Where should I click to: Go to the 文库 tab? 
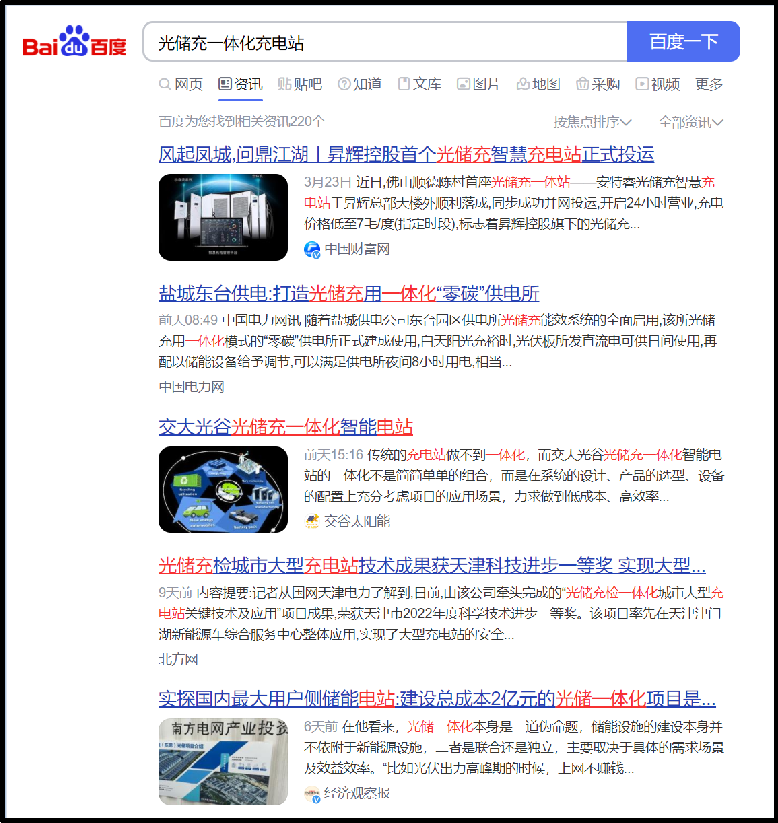tap(419, 84)
